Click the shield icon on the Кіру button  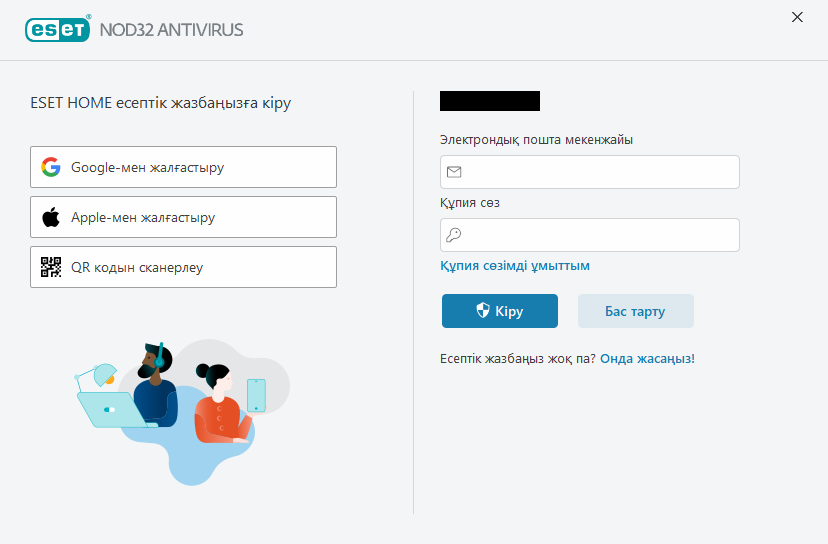point(482,311)
